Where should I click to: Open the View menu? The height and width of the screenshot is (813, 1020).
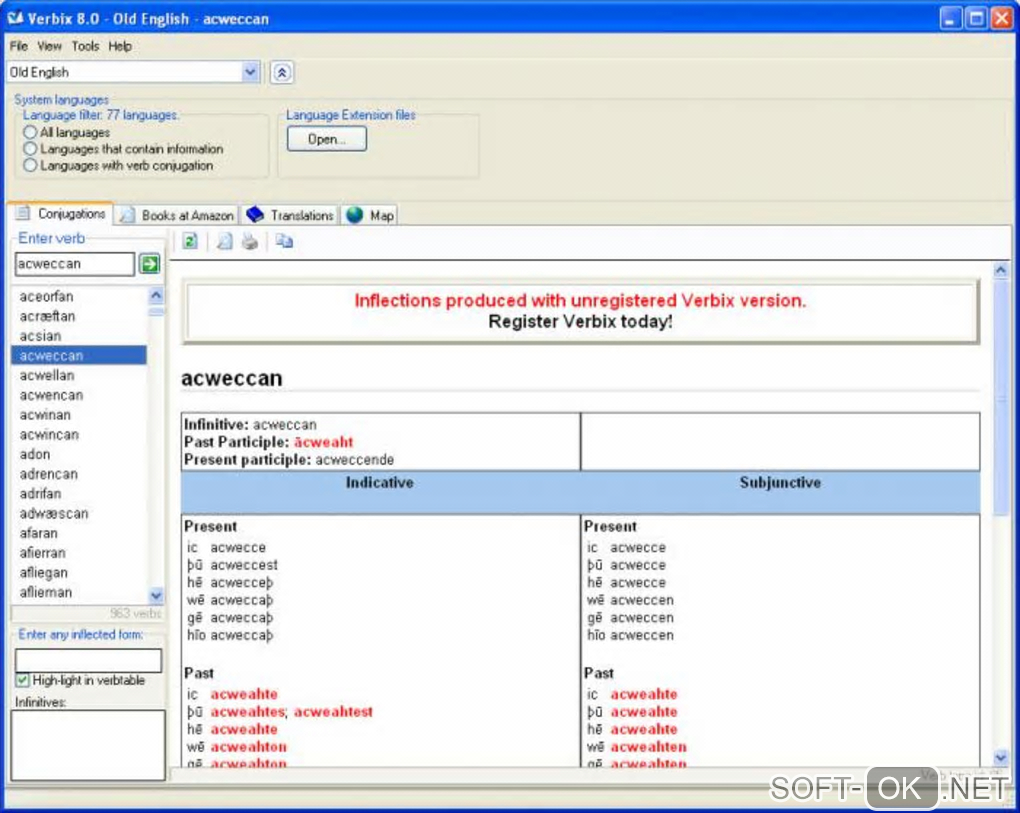pyautogui.click(x=49, y=46)
